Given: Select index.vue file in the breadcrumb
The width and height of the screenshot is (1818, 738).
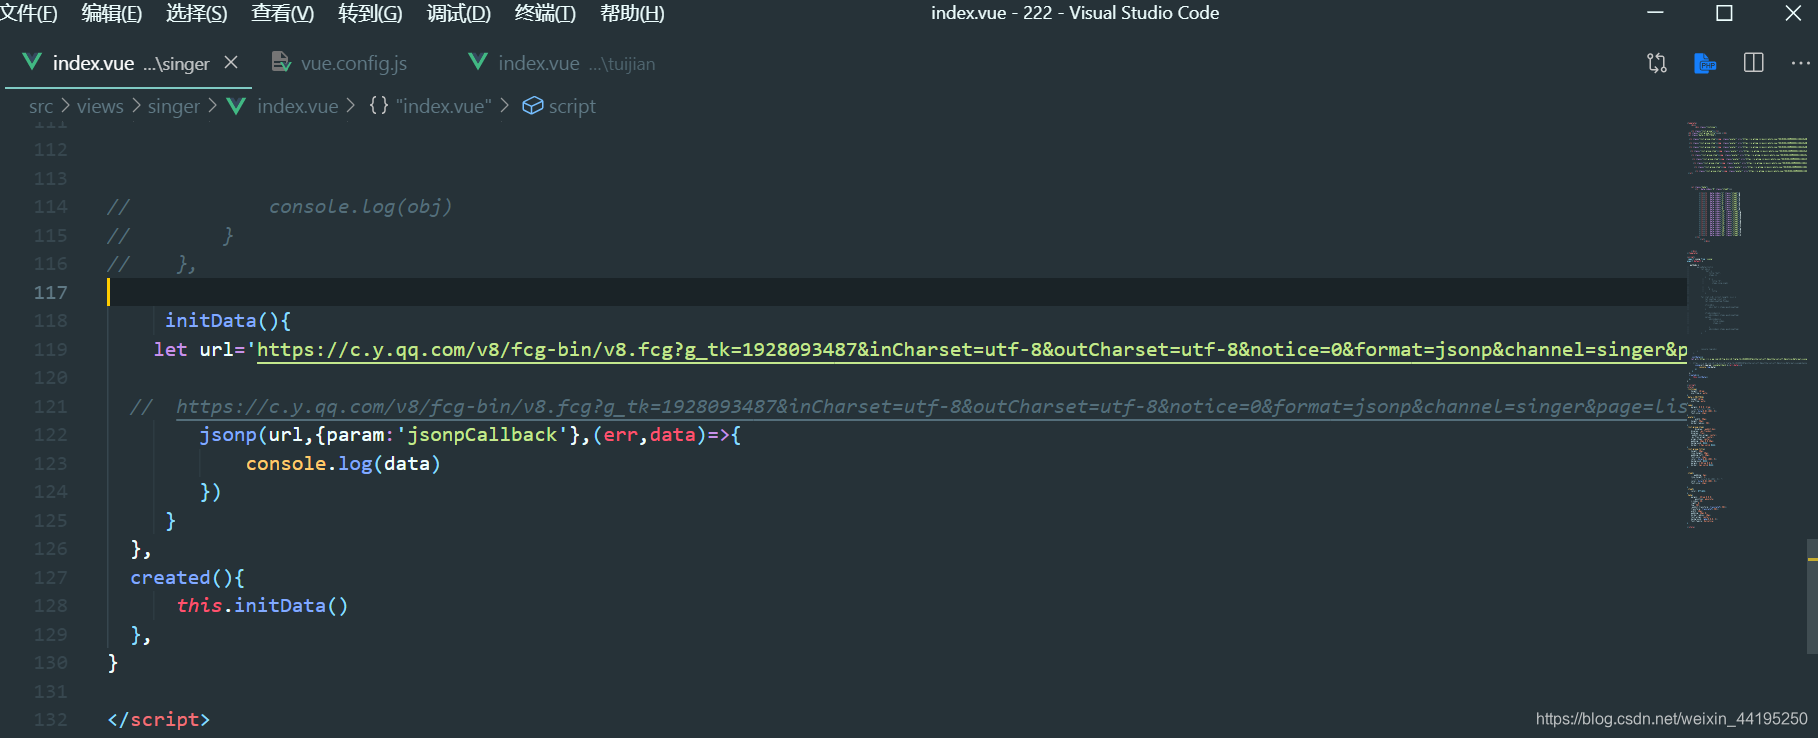Looking at the screenshot, I should tap(298, 106).
